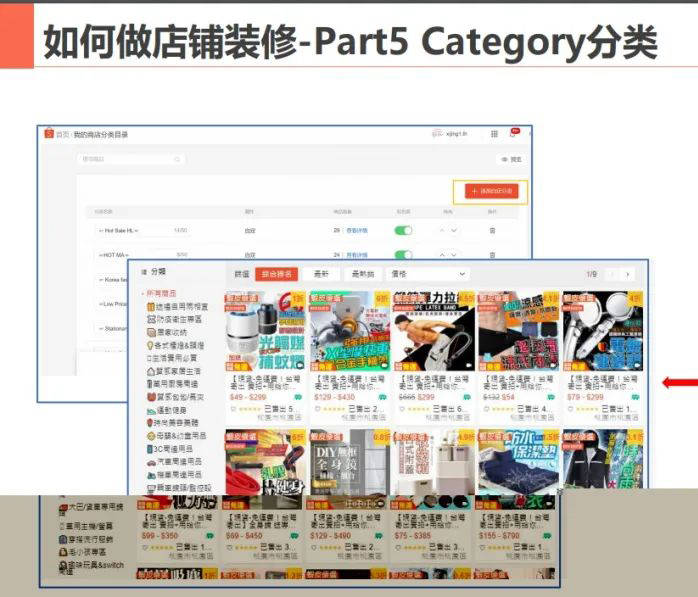Open the mosquito trap product thumbnail
Screen dimensions: 698x597
point(265,331)
